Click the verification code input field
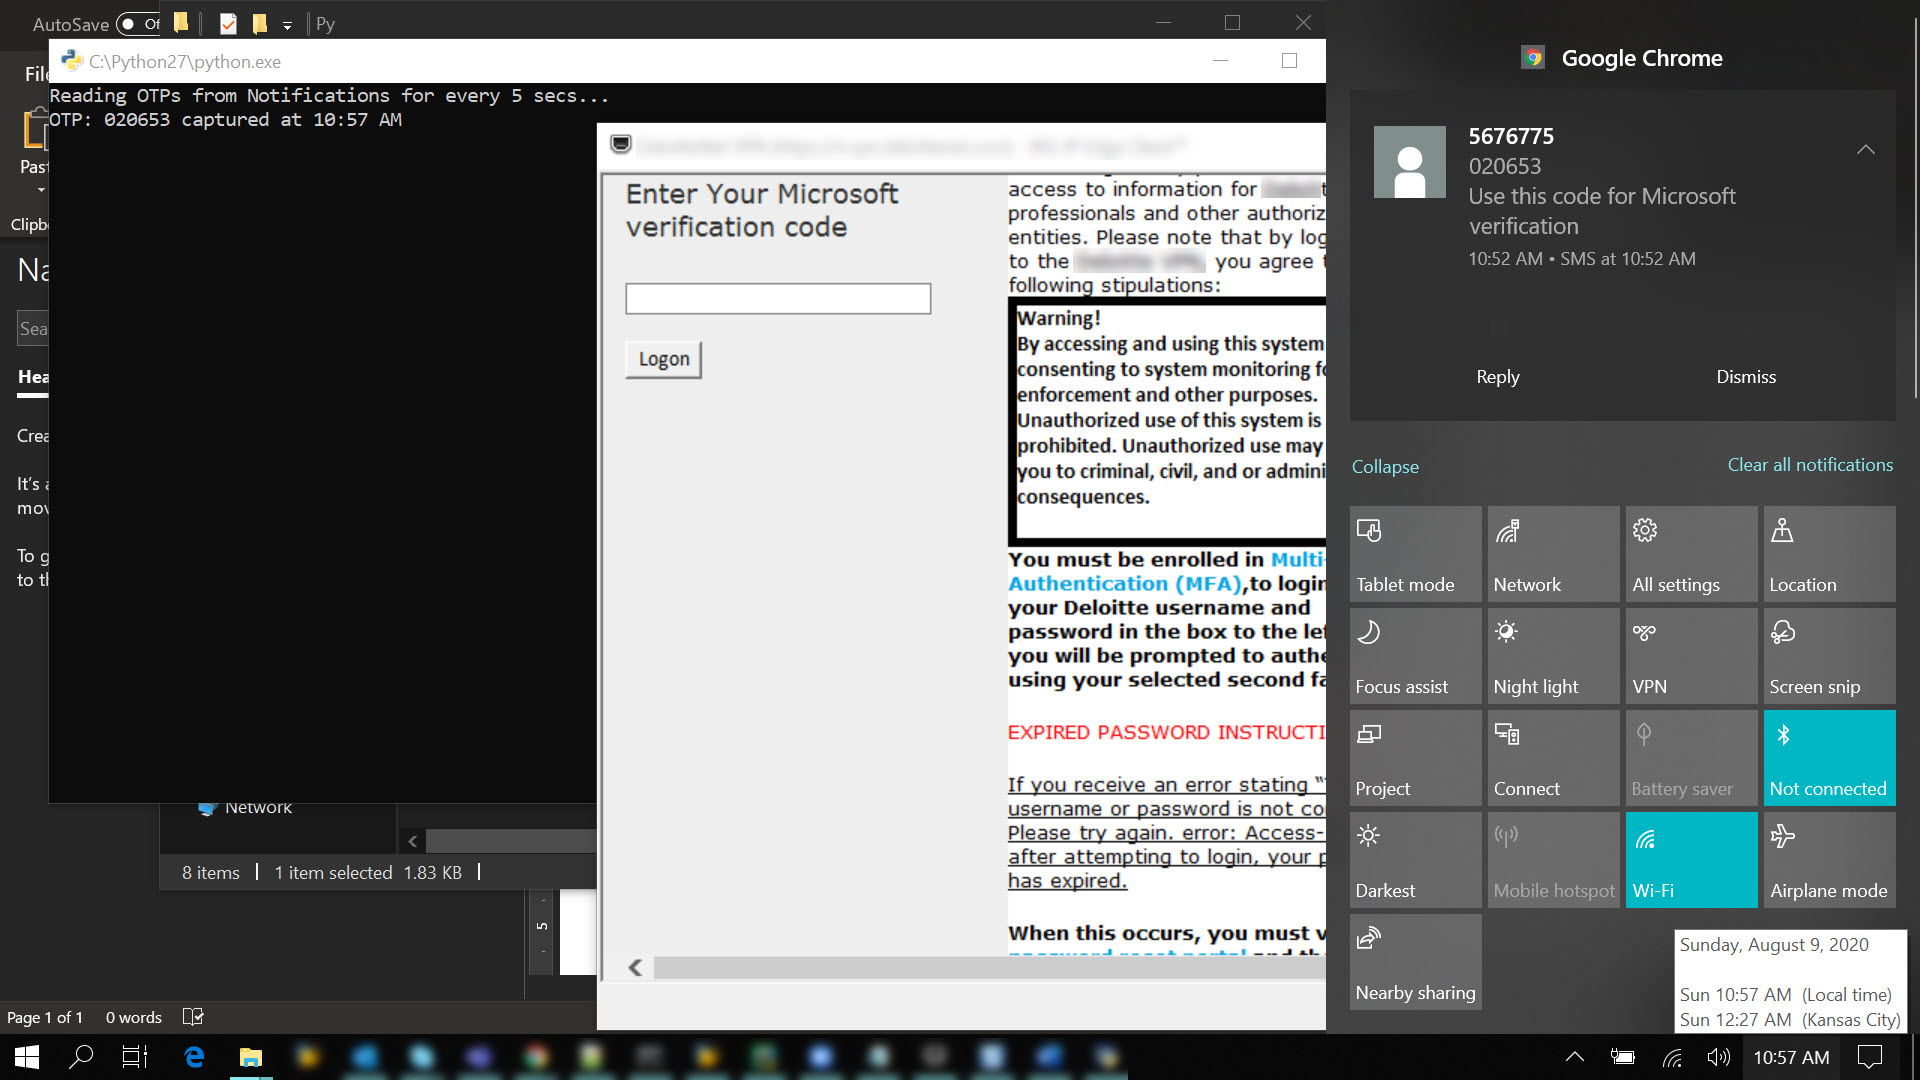The width and height of the screenshot is (1920, 1080). coord(777,299)
